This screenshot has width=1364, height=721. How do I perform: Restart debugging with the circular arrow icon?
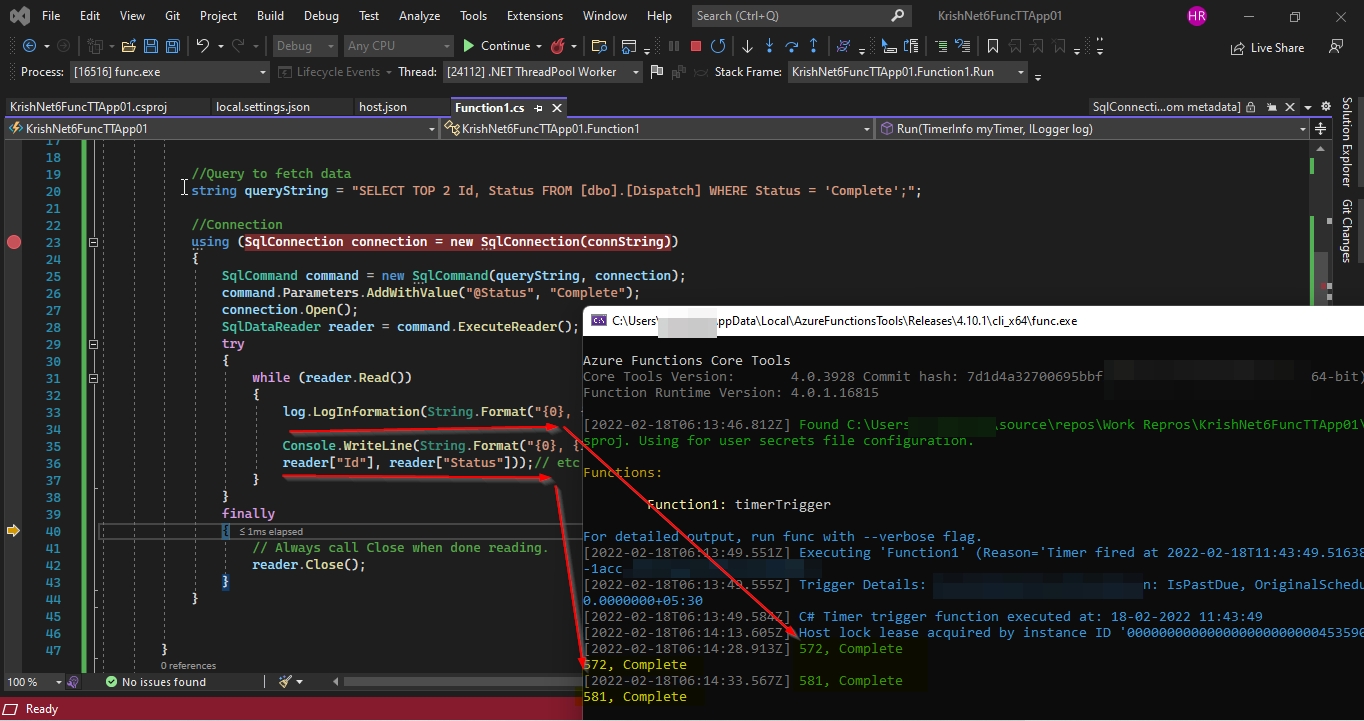pyautogui.click(x=718, y=46)
